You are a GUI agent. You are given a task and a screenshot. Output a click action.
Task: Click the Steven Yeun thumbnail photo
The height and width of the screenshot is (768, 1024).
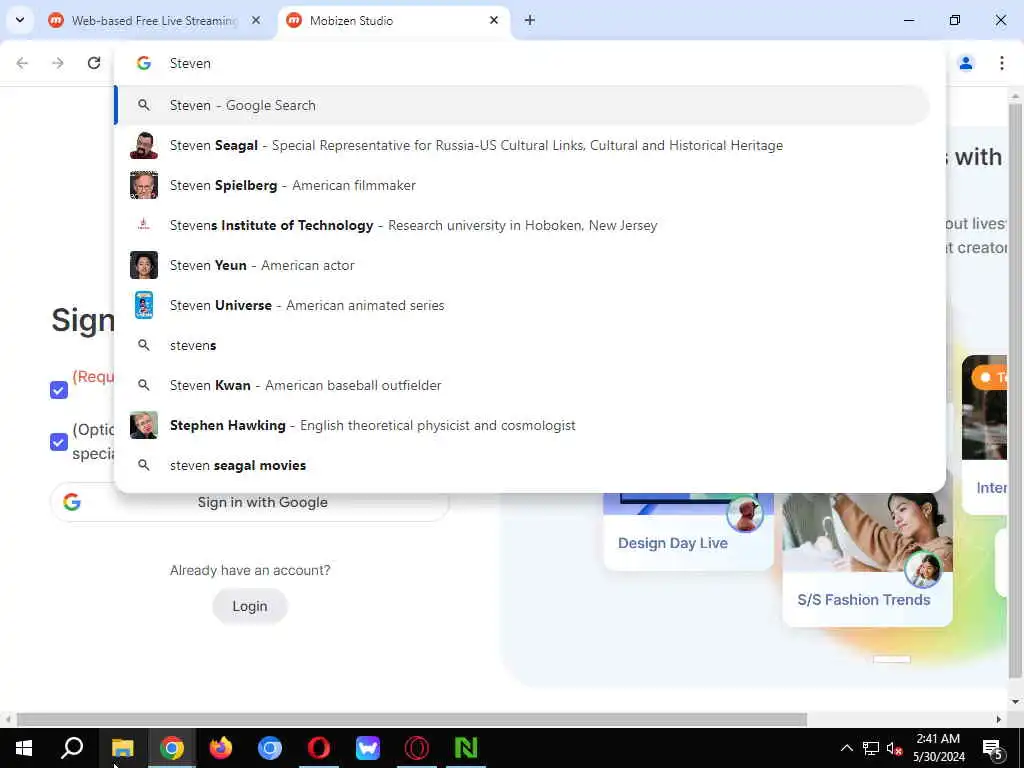[144, 265]
